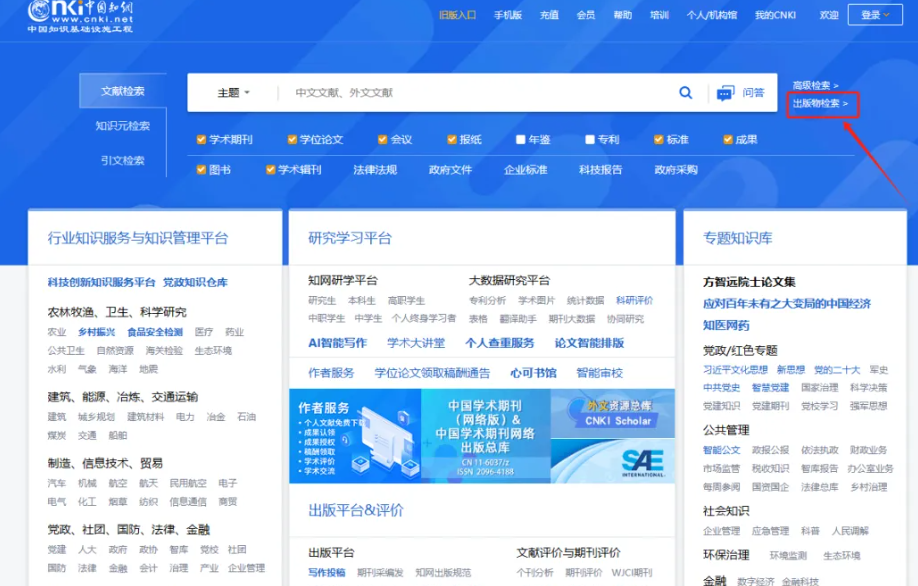Image resolution: width=918 pixels, height=586 pixels.
Task: Click the CNKI logo
Action: click(x=80, y=16)
